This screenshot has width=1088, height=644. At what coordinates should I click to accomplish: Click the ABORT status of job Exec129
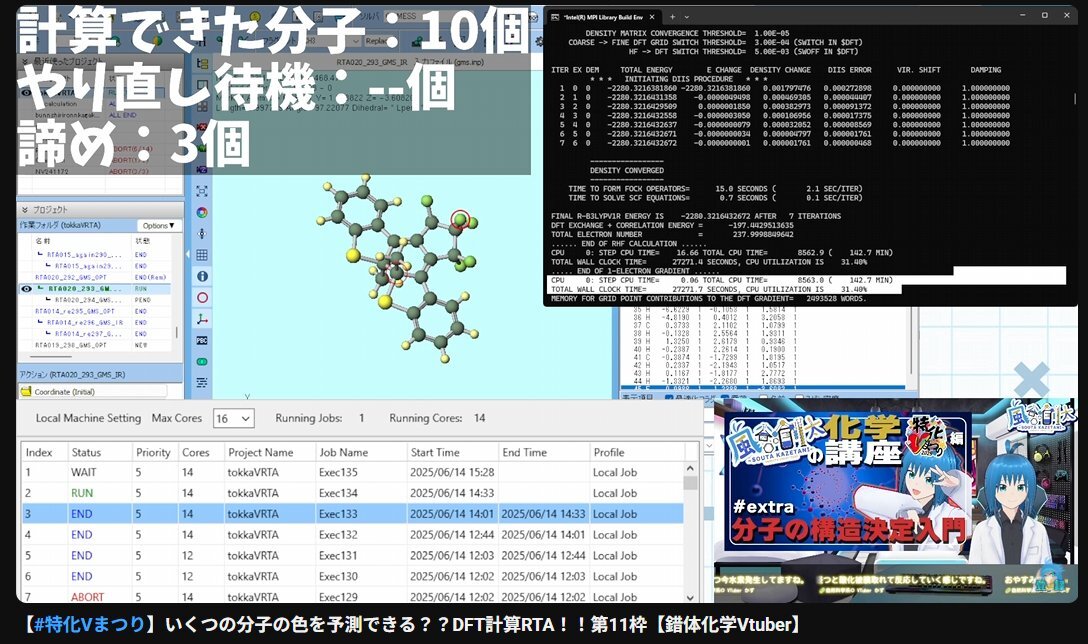click(87, 597)
